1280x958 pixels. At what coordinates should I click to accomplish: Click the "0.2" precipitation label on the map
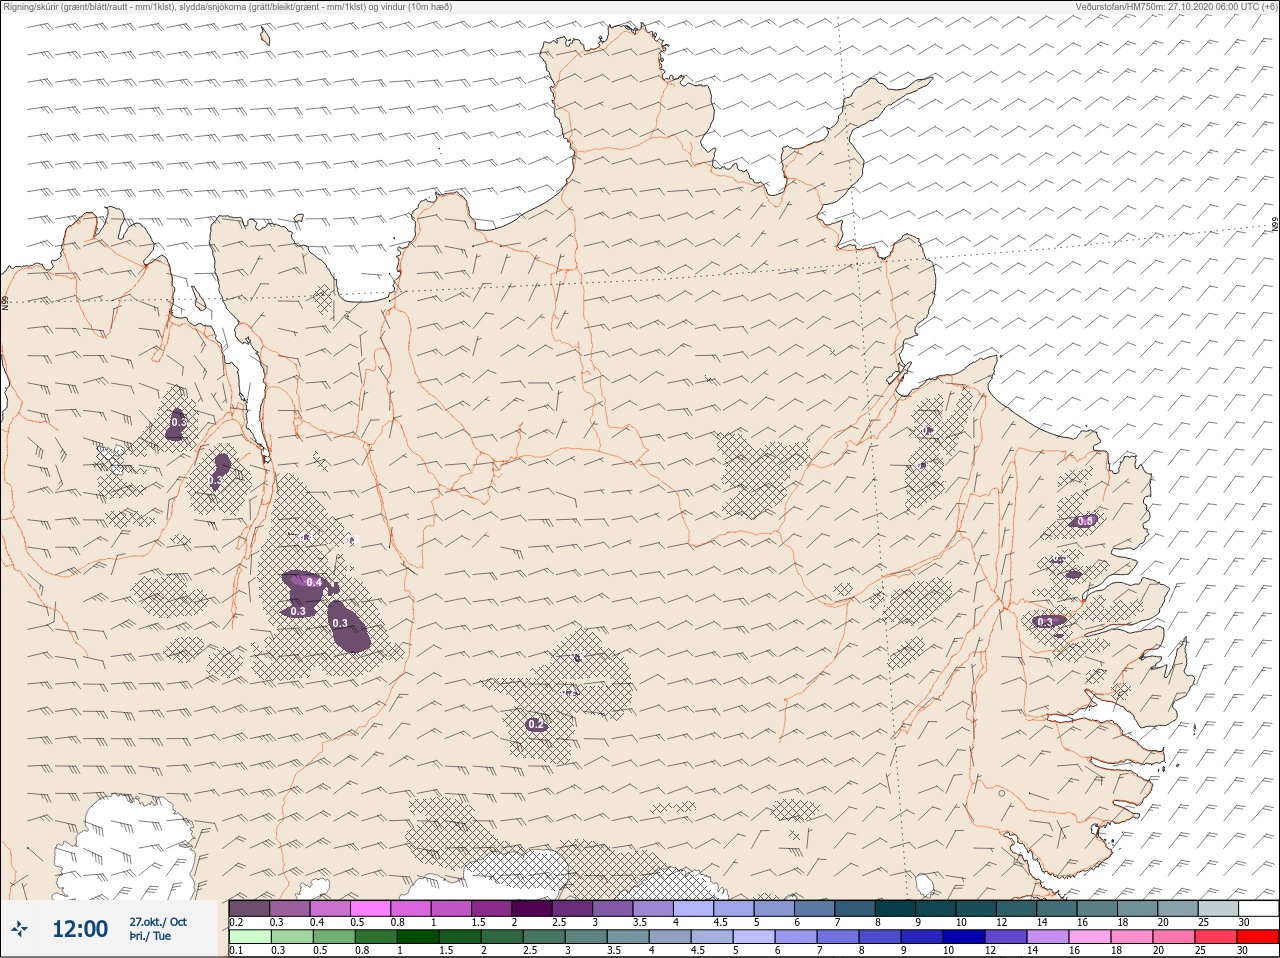pyautogui.click(x=536, y=724)
